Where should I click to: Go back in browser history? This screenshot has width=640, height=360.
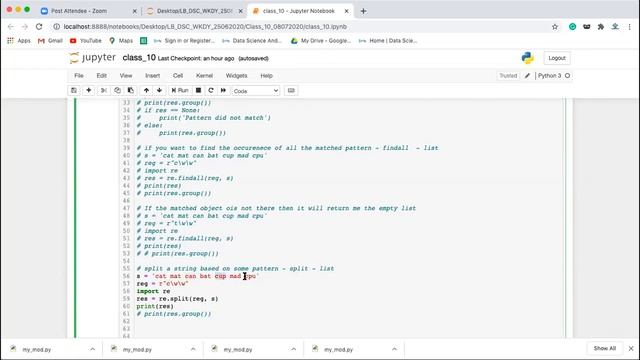pos(11,27)
